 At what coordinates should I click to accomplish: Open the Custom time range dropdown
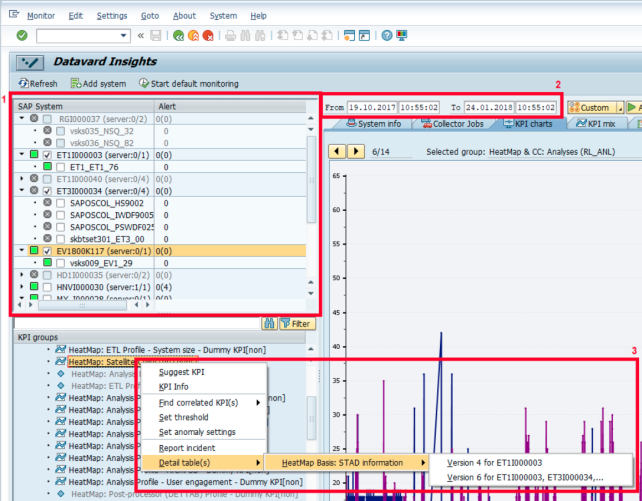tap(619, 108)
